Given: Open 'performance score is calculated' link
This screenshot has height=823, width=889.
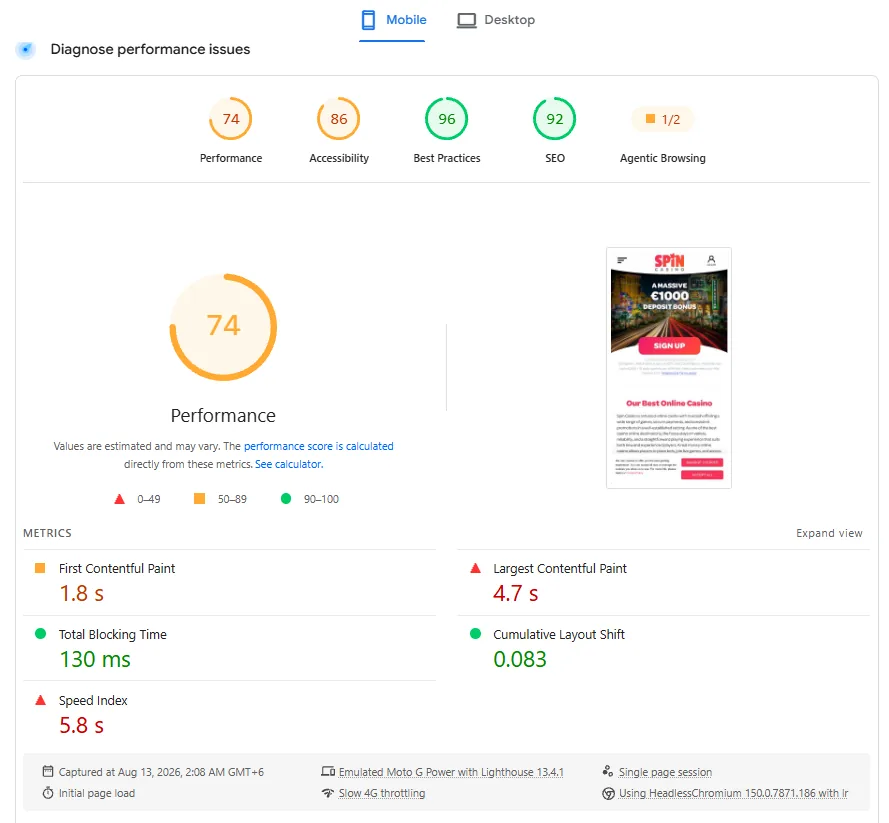Looking at the screenshot, I should (x=319, y=446).
